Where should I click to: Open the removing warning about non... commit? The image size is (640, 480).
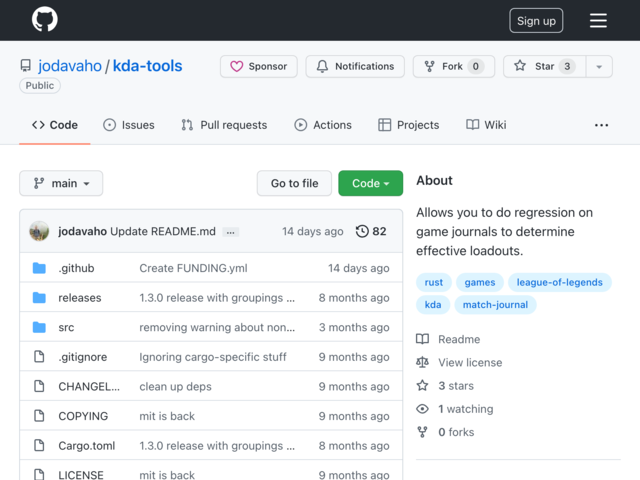[x=217, y=327]
